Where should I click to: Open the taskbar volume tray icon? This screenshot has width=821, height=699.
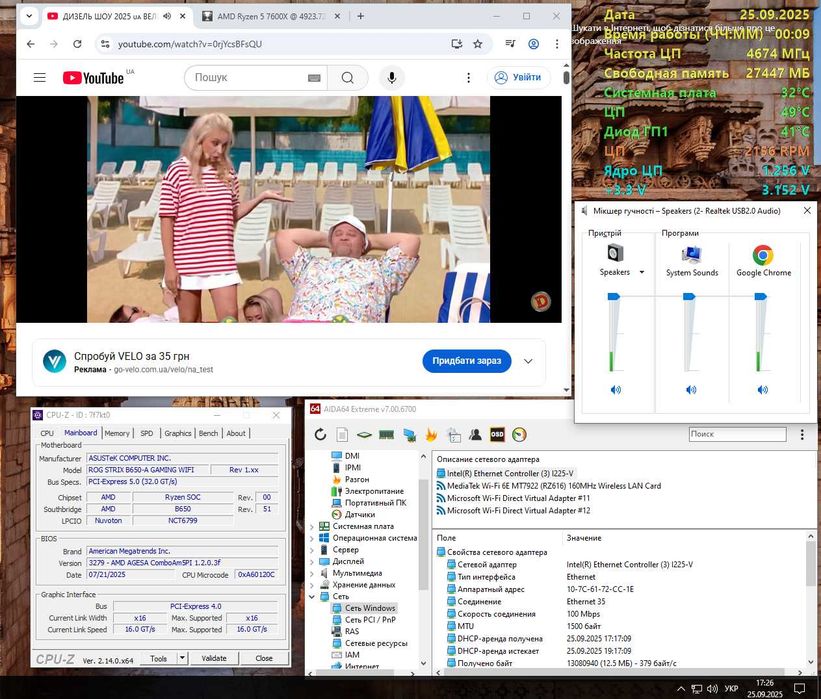click(x=712, y=689)
